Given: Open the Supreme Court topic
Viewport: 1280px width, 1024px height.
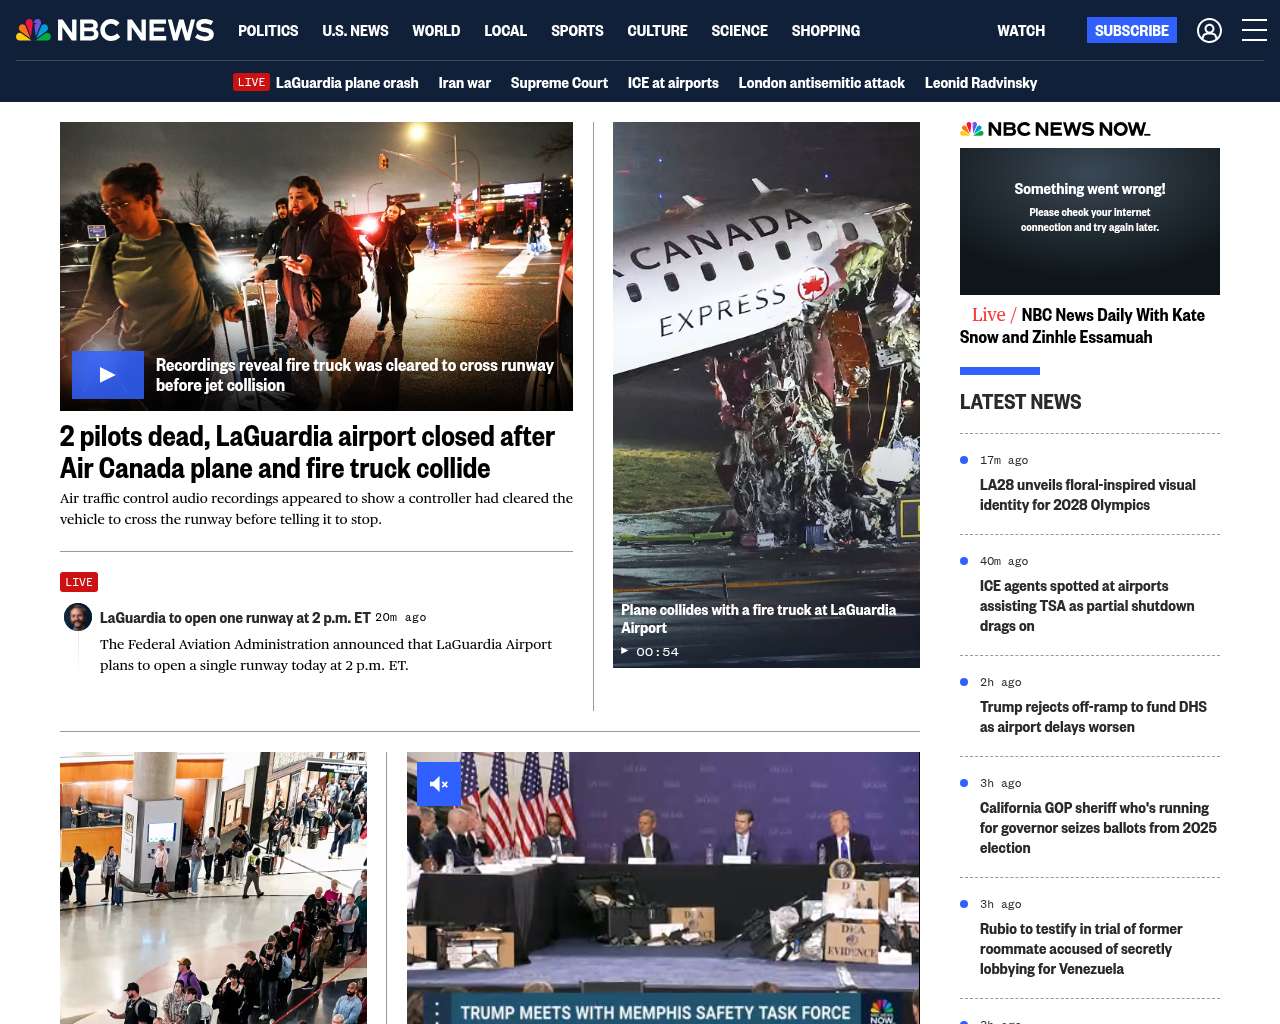Looking at the screenshot, I should point(559,83).
